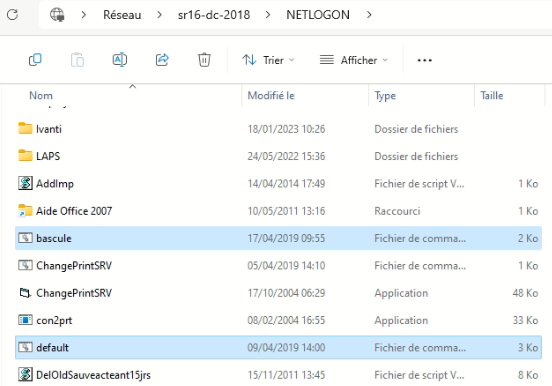
Task: Click the con2prt application icon
Action: (25, 320)
